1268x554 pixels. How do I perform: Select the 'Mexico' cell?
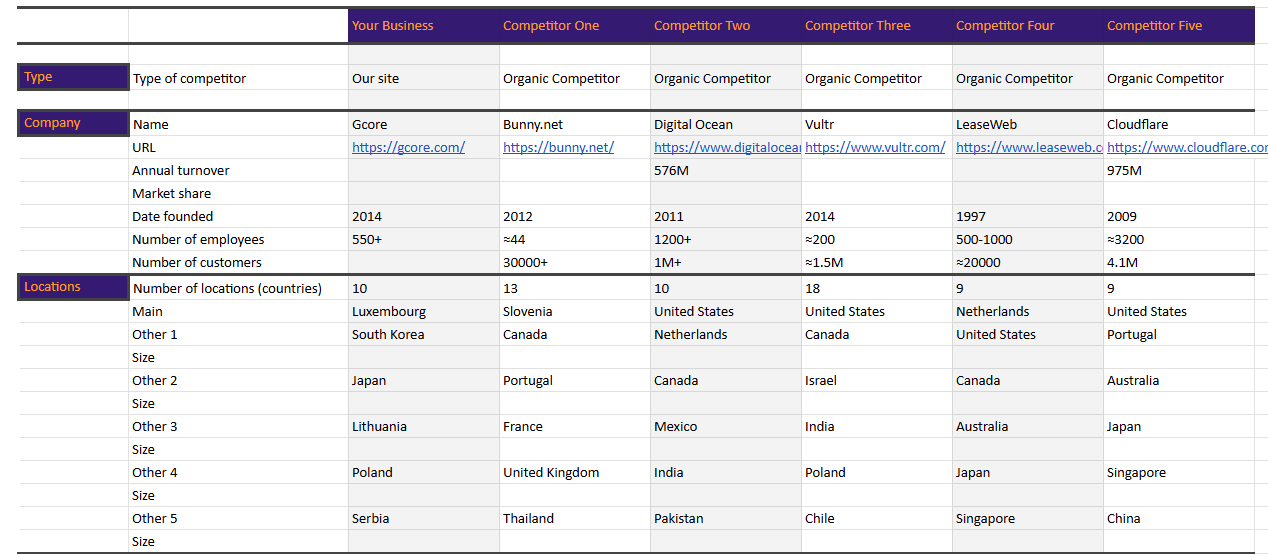[x=726, y=427]
